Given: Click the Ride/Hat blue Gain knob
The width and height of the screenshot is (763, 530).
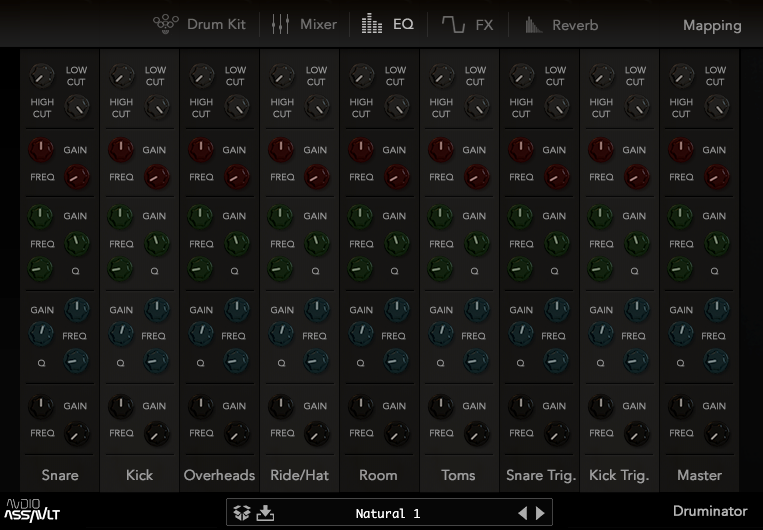Looking at the screenshot, I should [x=317, y=310].
